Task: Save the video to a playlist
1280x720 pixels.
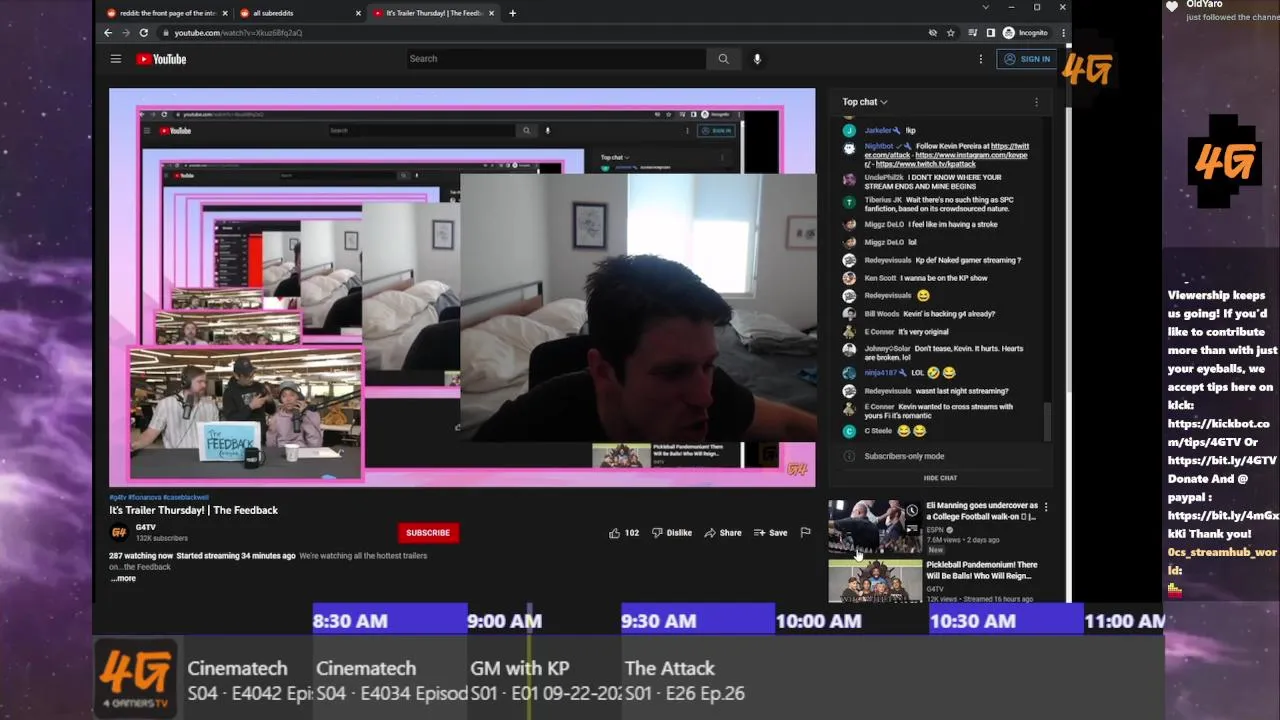Action: (x=771, y=533)
